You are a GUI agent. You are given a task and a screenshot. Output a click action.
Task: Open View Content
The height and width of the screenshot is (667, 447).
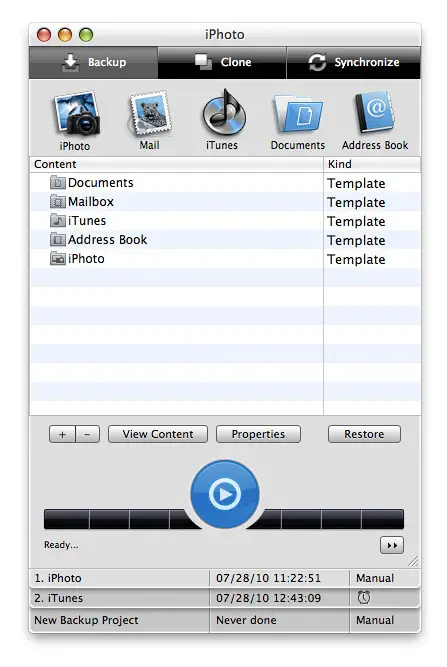click(x=158, y=434)
